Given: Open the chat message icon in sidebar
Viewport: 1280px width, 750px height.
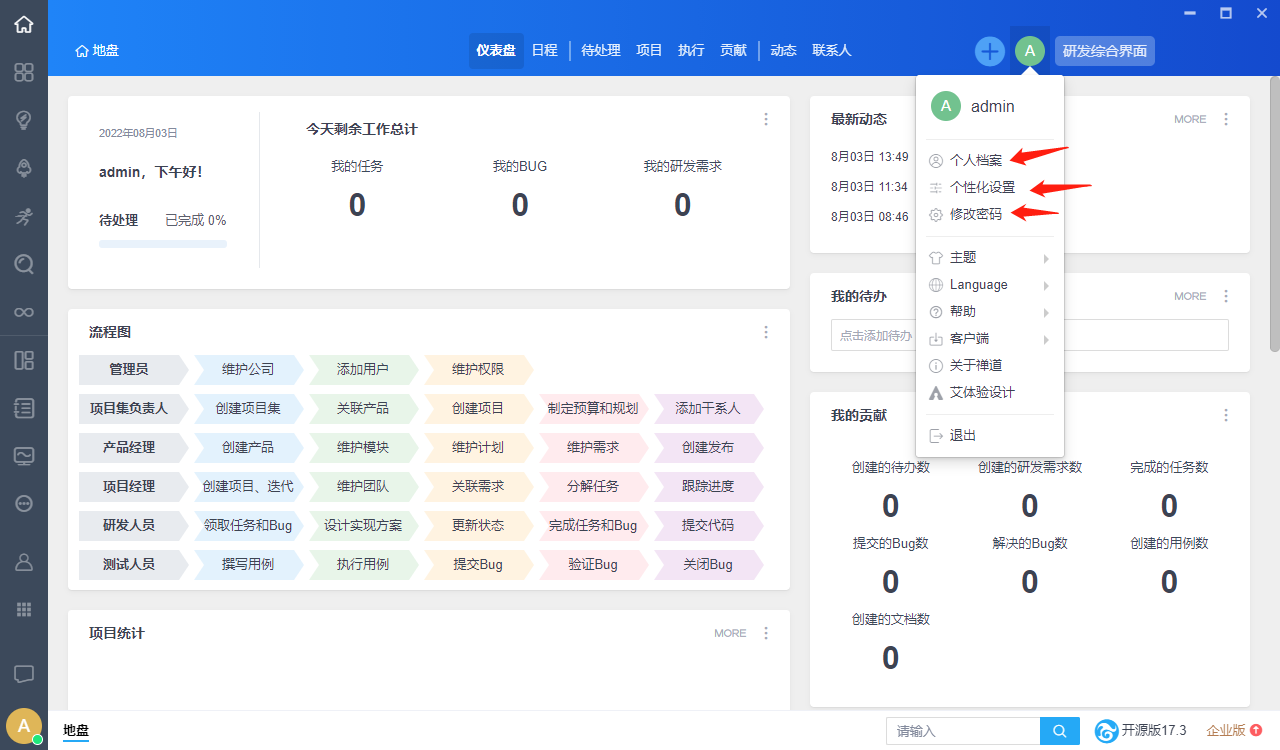Looking at the screenshot, I should point(24,674).
